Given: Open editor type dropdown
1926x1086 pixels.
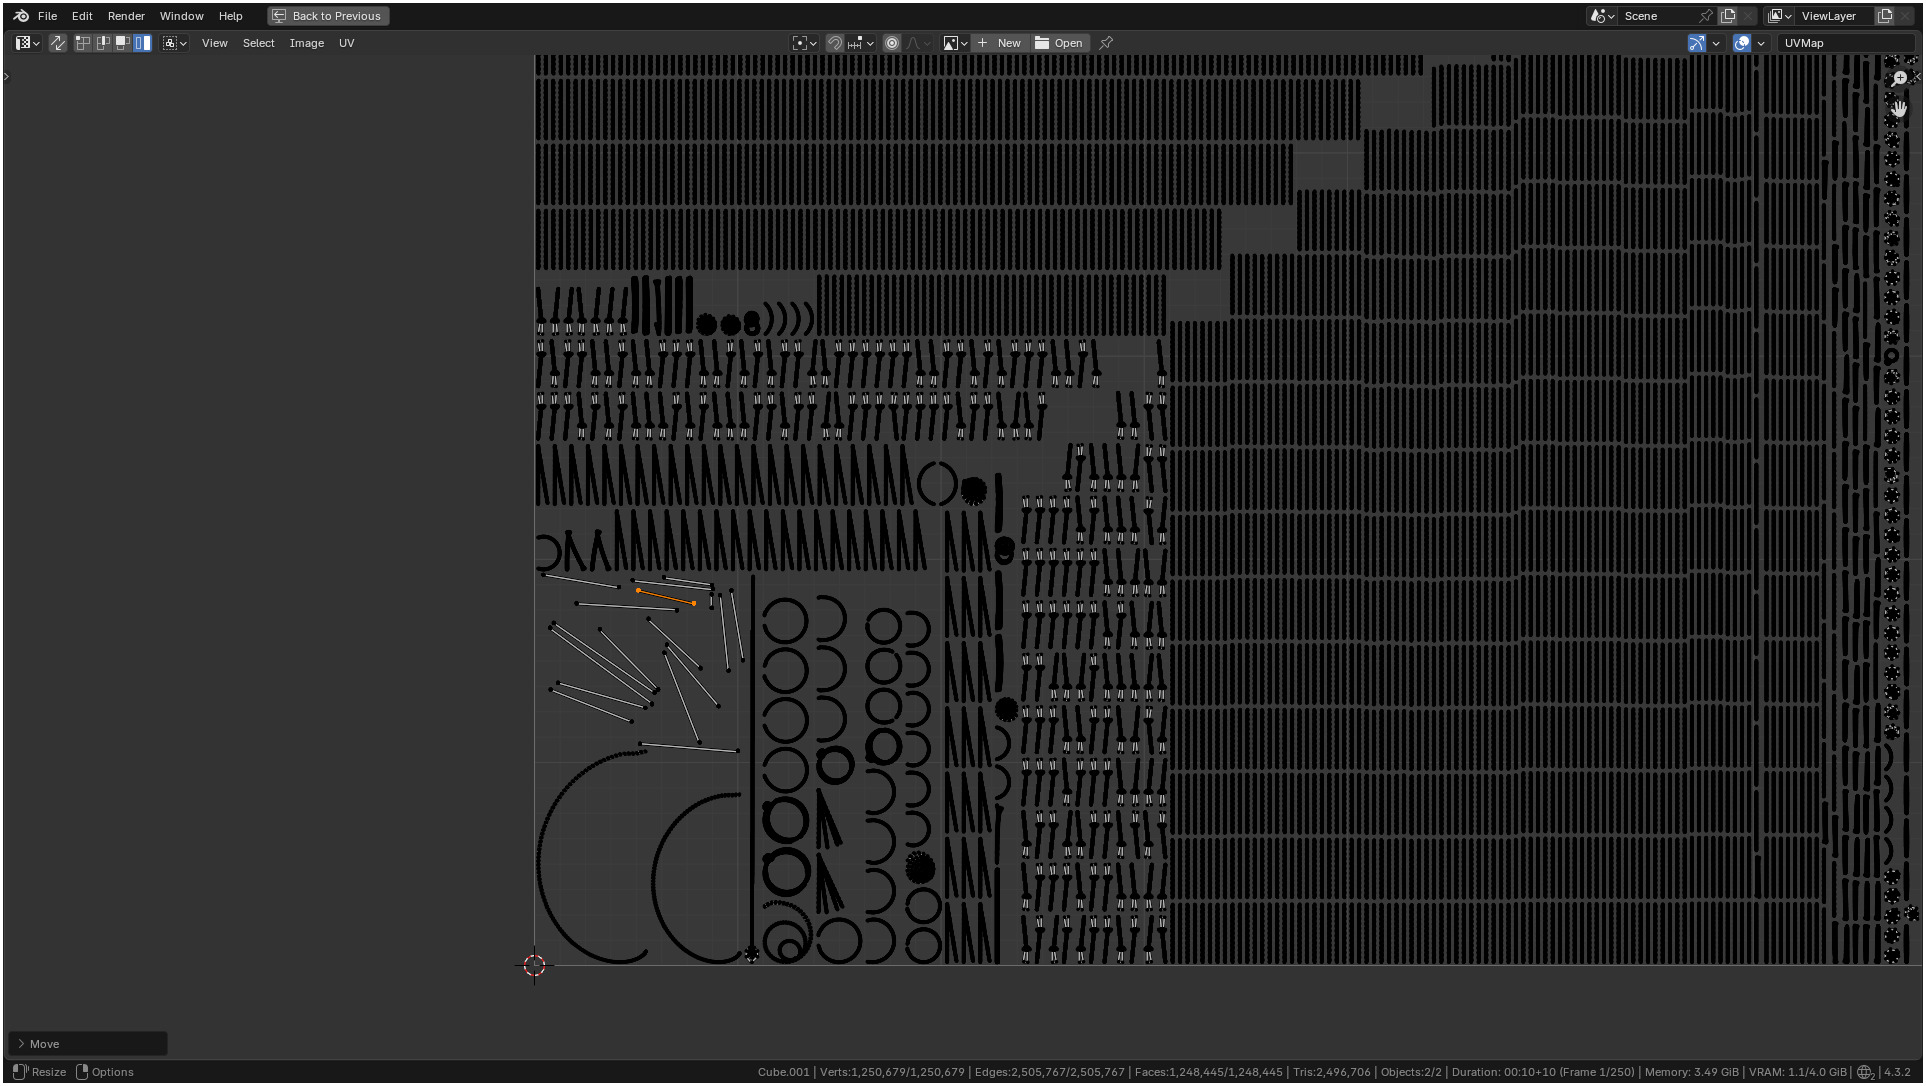Looking at the screenshot, I should (27, 43).
